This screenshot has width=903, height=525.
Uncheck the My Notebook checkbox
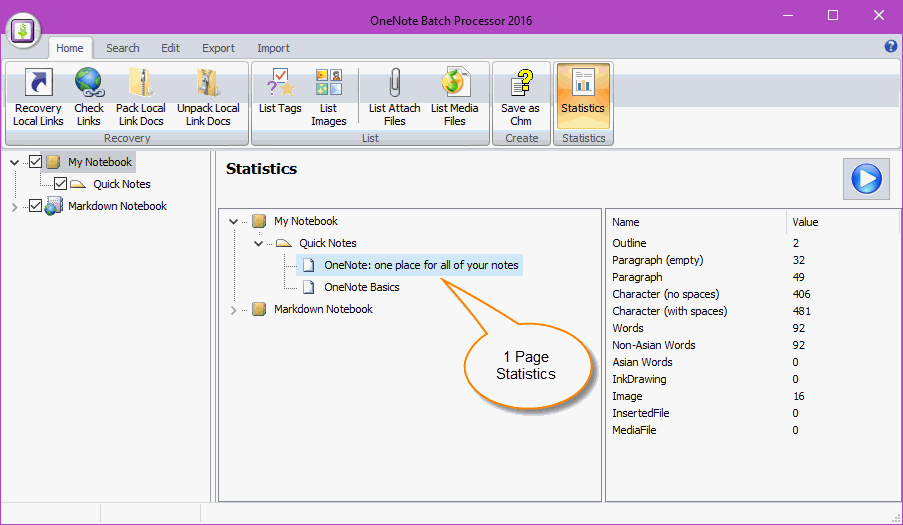pos(35,162)
